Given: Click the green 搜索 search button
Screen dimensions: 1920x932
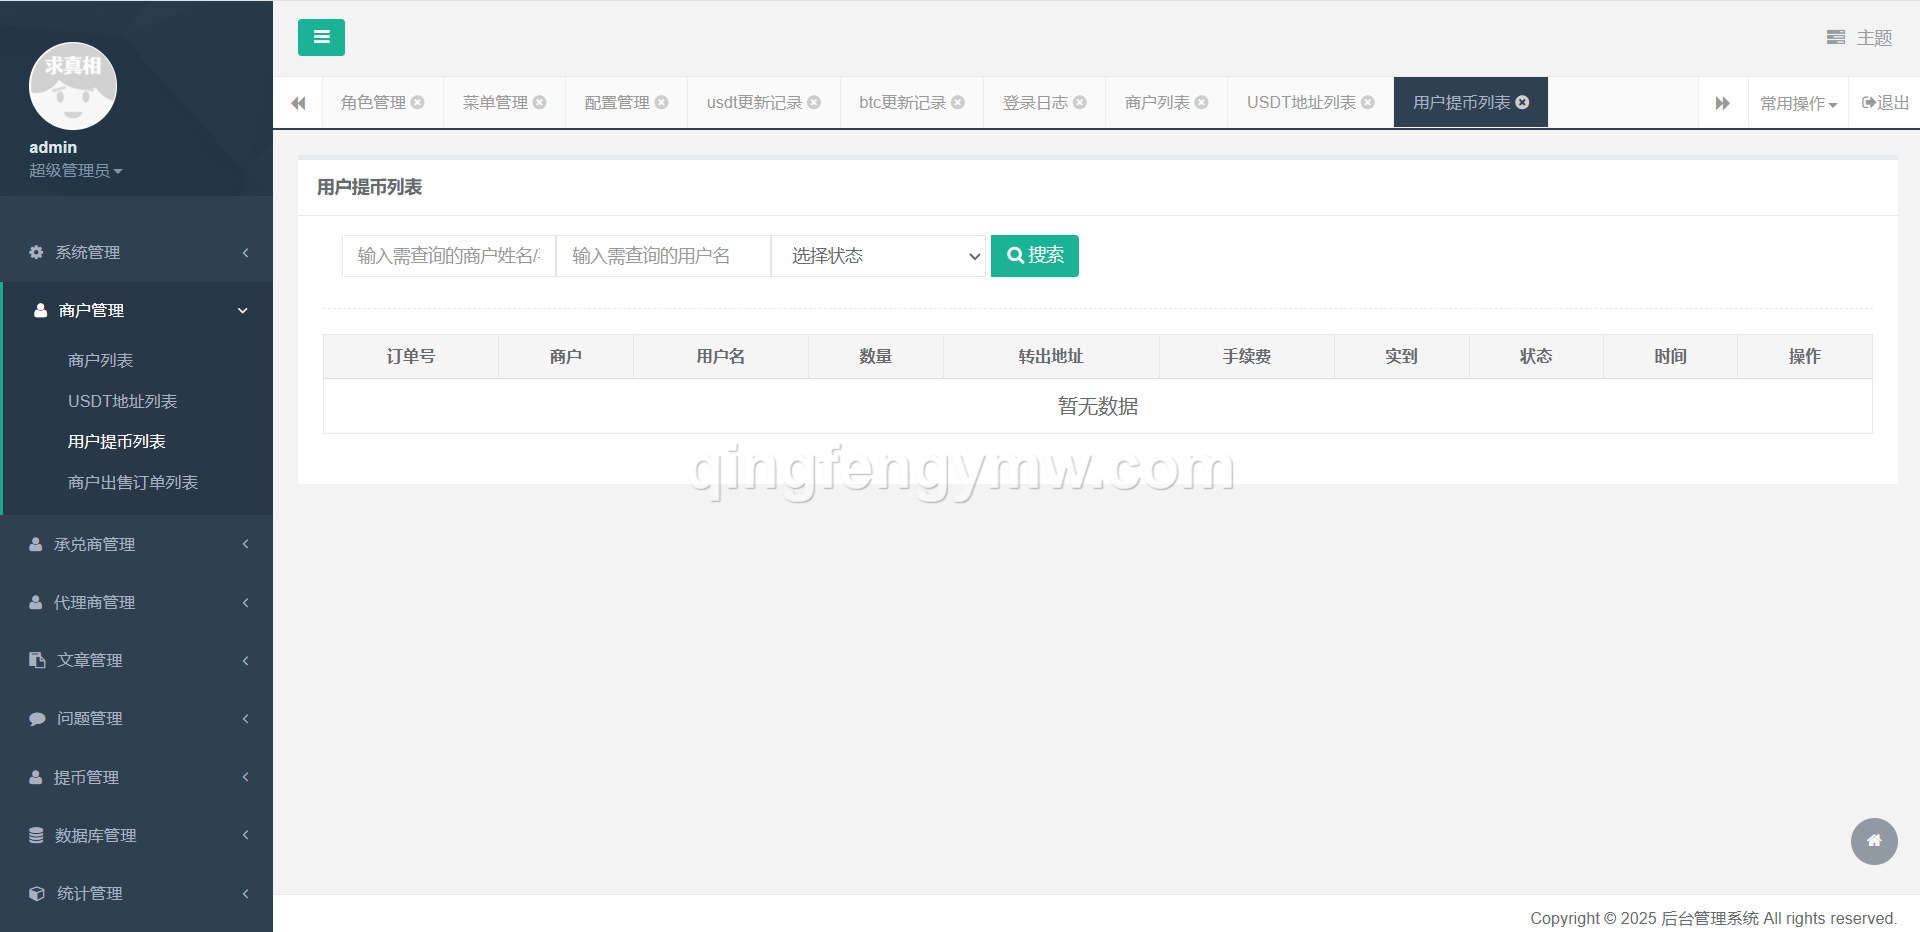Looking at the screenshot, I should (x=1035, y=256).
